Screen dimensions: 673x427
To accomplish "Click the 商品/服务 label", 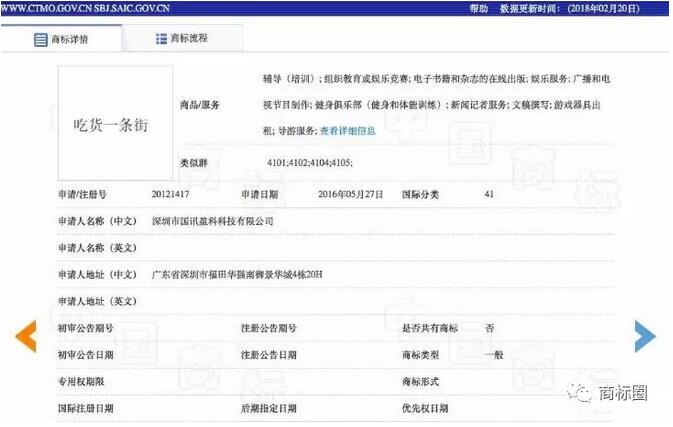I will (x=200, y=105).
